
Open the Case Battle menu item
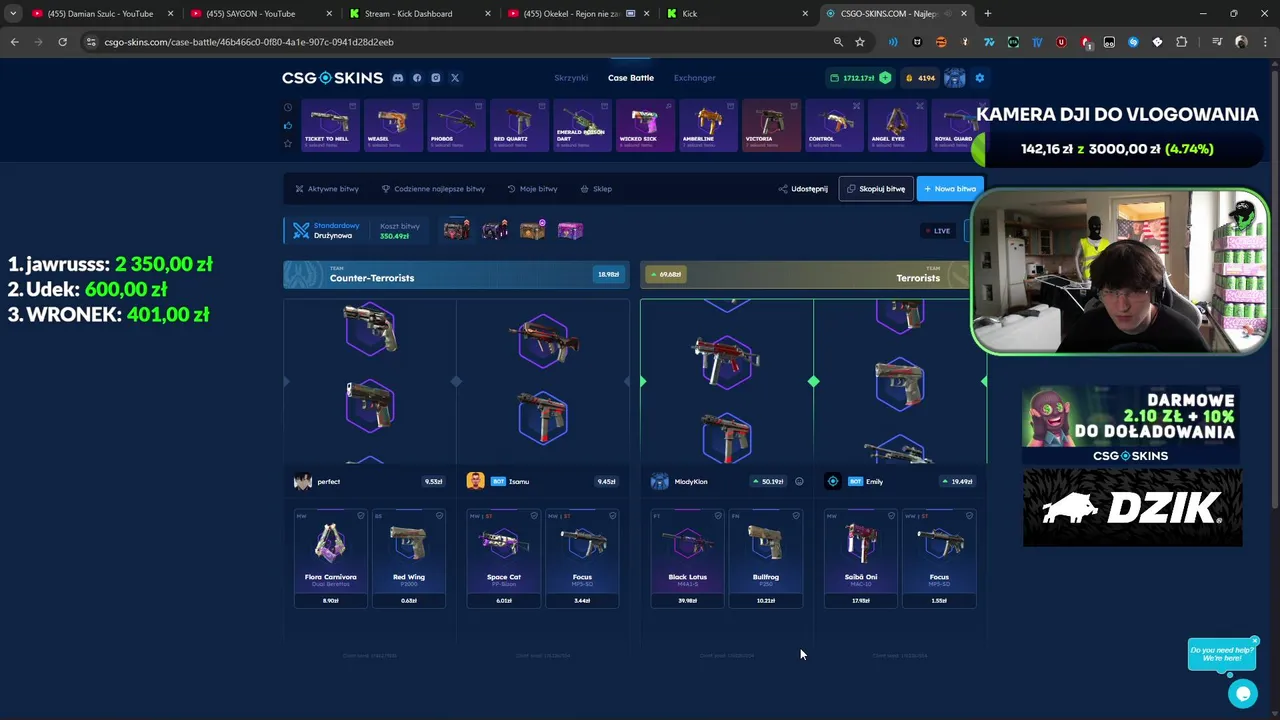click(x=631, y=78)
